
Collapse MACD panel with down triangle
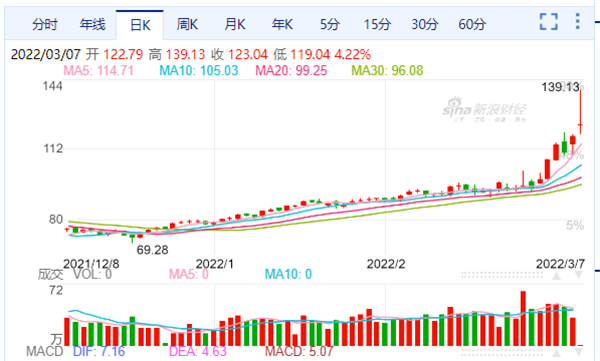coord(578,352)
